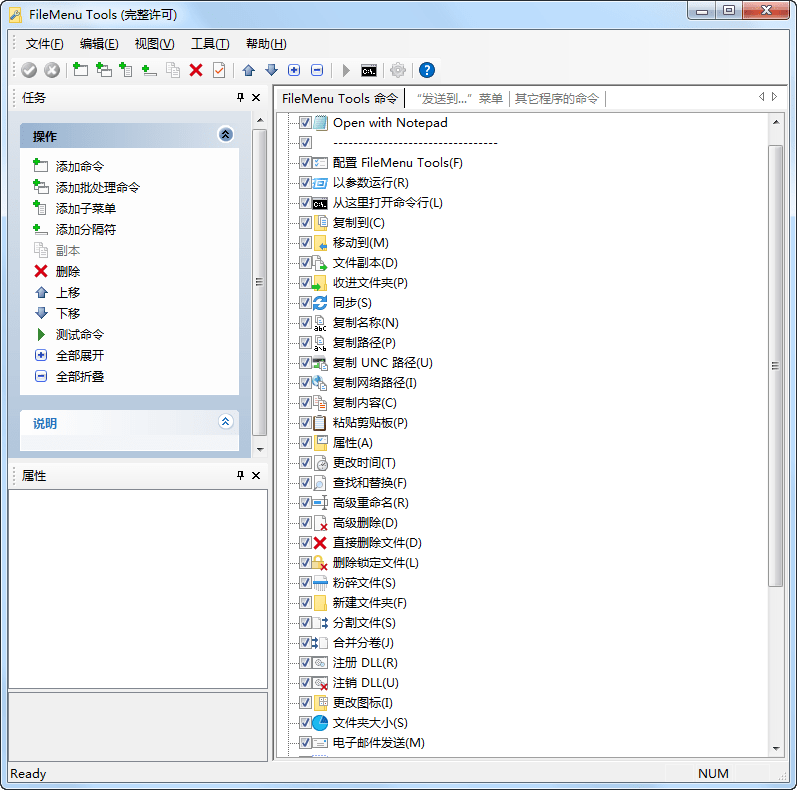The image size is (797, 790).
Task: Click the 粉碎文件(S) shredder icon
Action: click(320, 583)
